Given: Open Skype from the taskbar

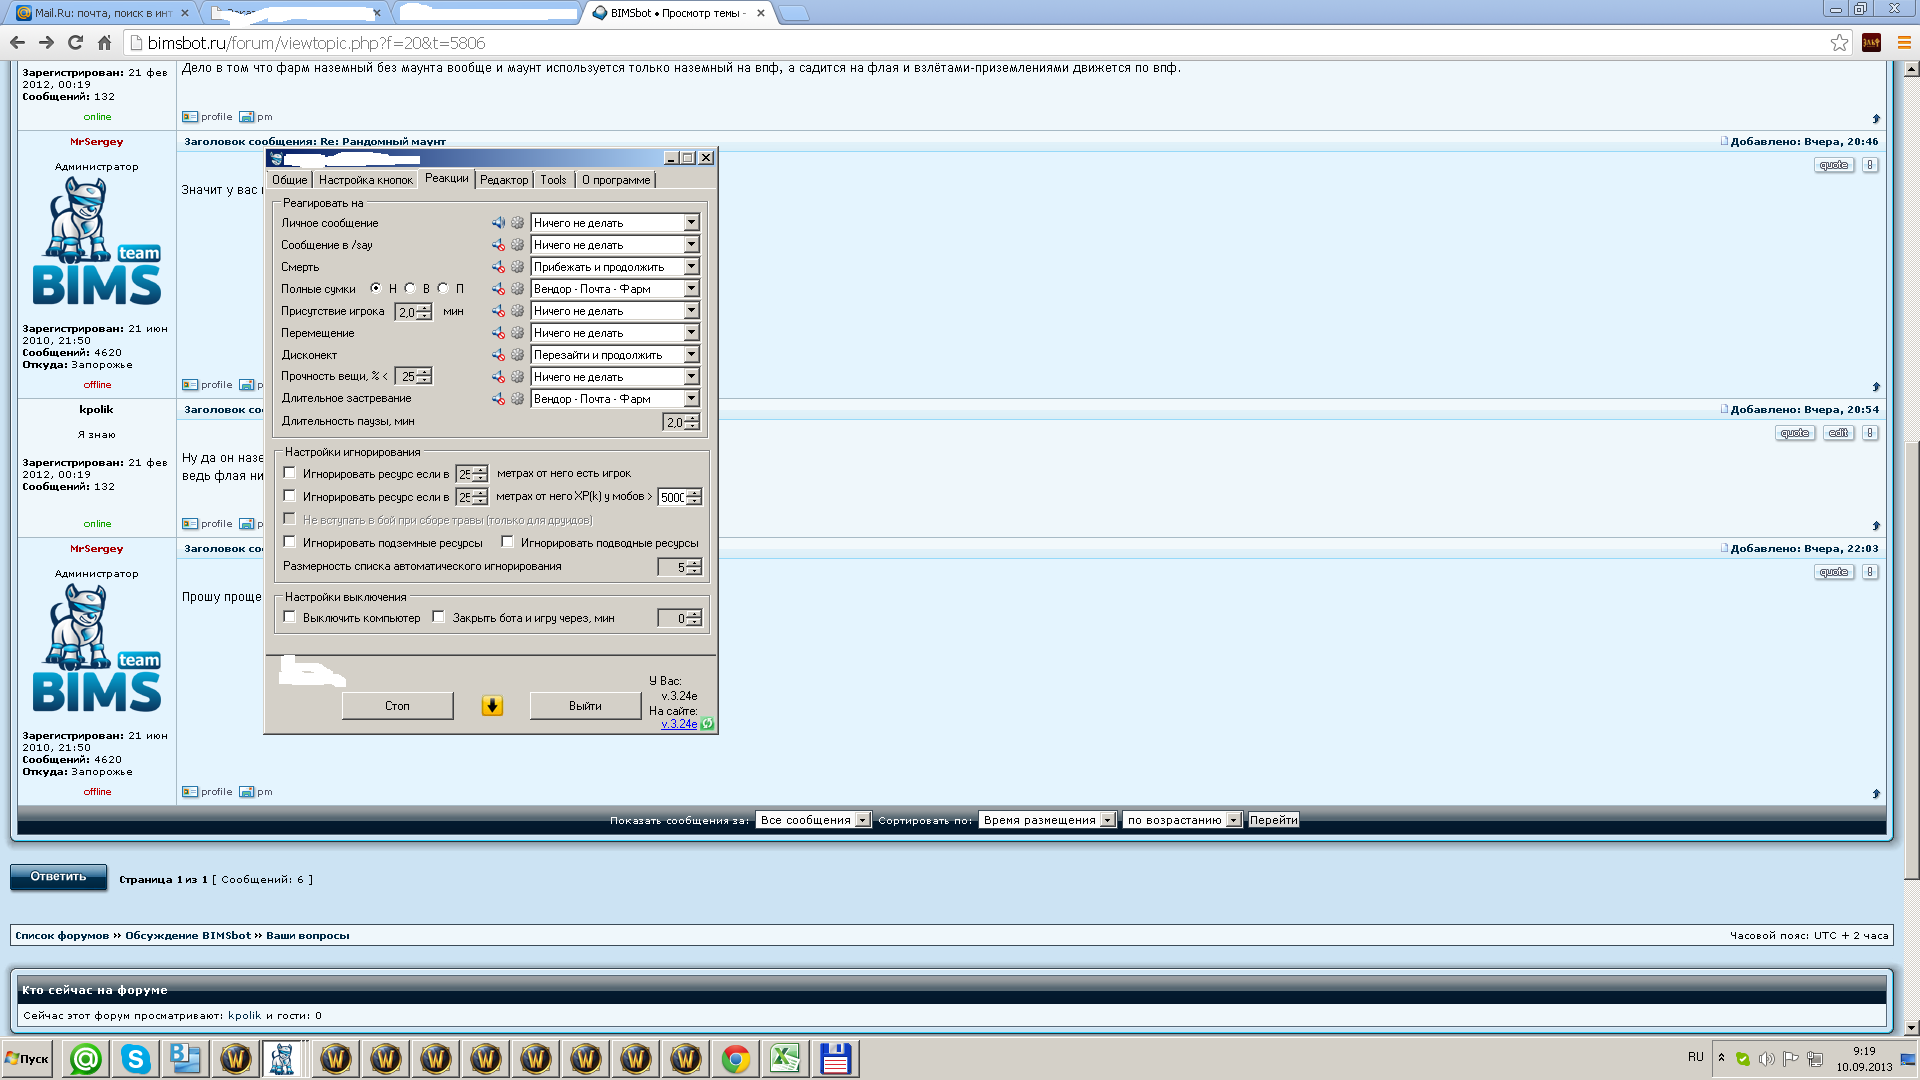Looking at the screenshot, I should 135,1059.
